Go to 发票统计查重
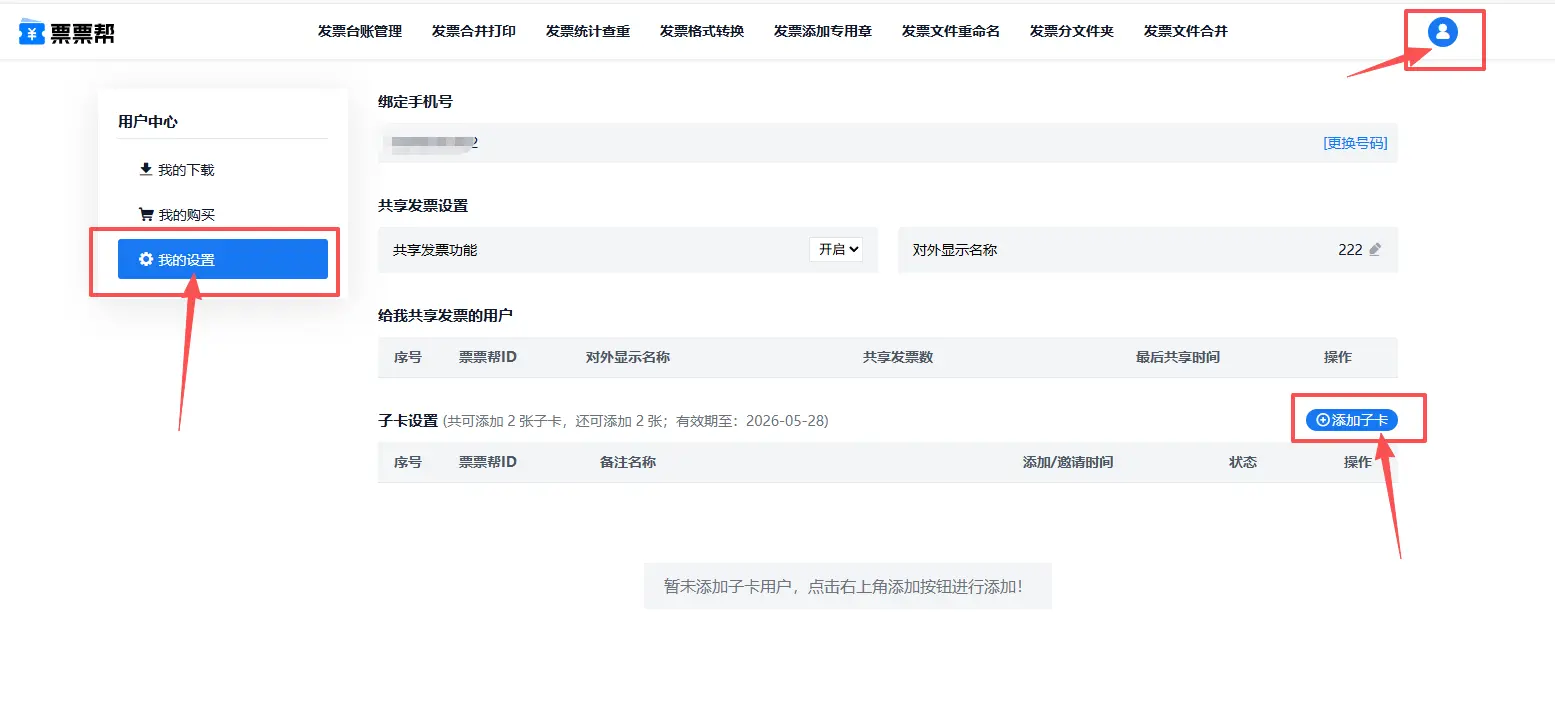The width and height of the screenshot is (1555, 701). click(587, 32)
